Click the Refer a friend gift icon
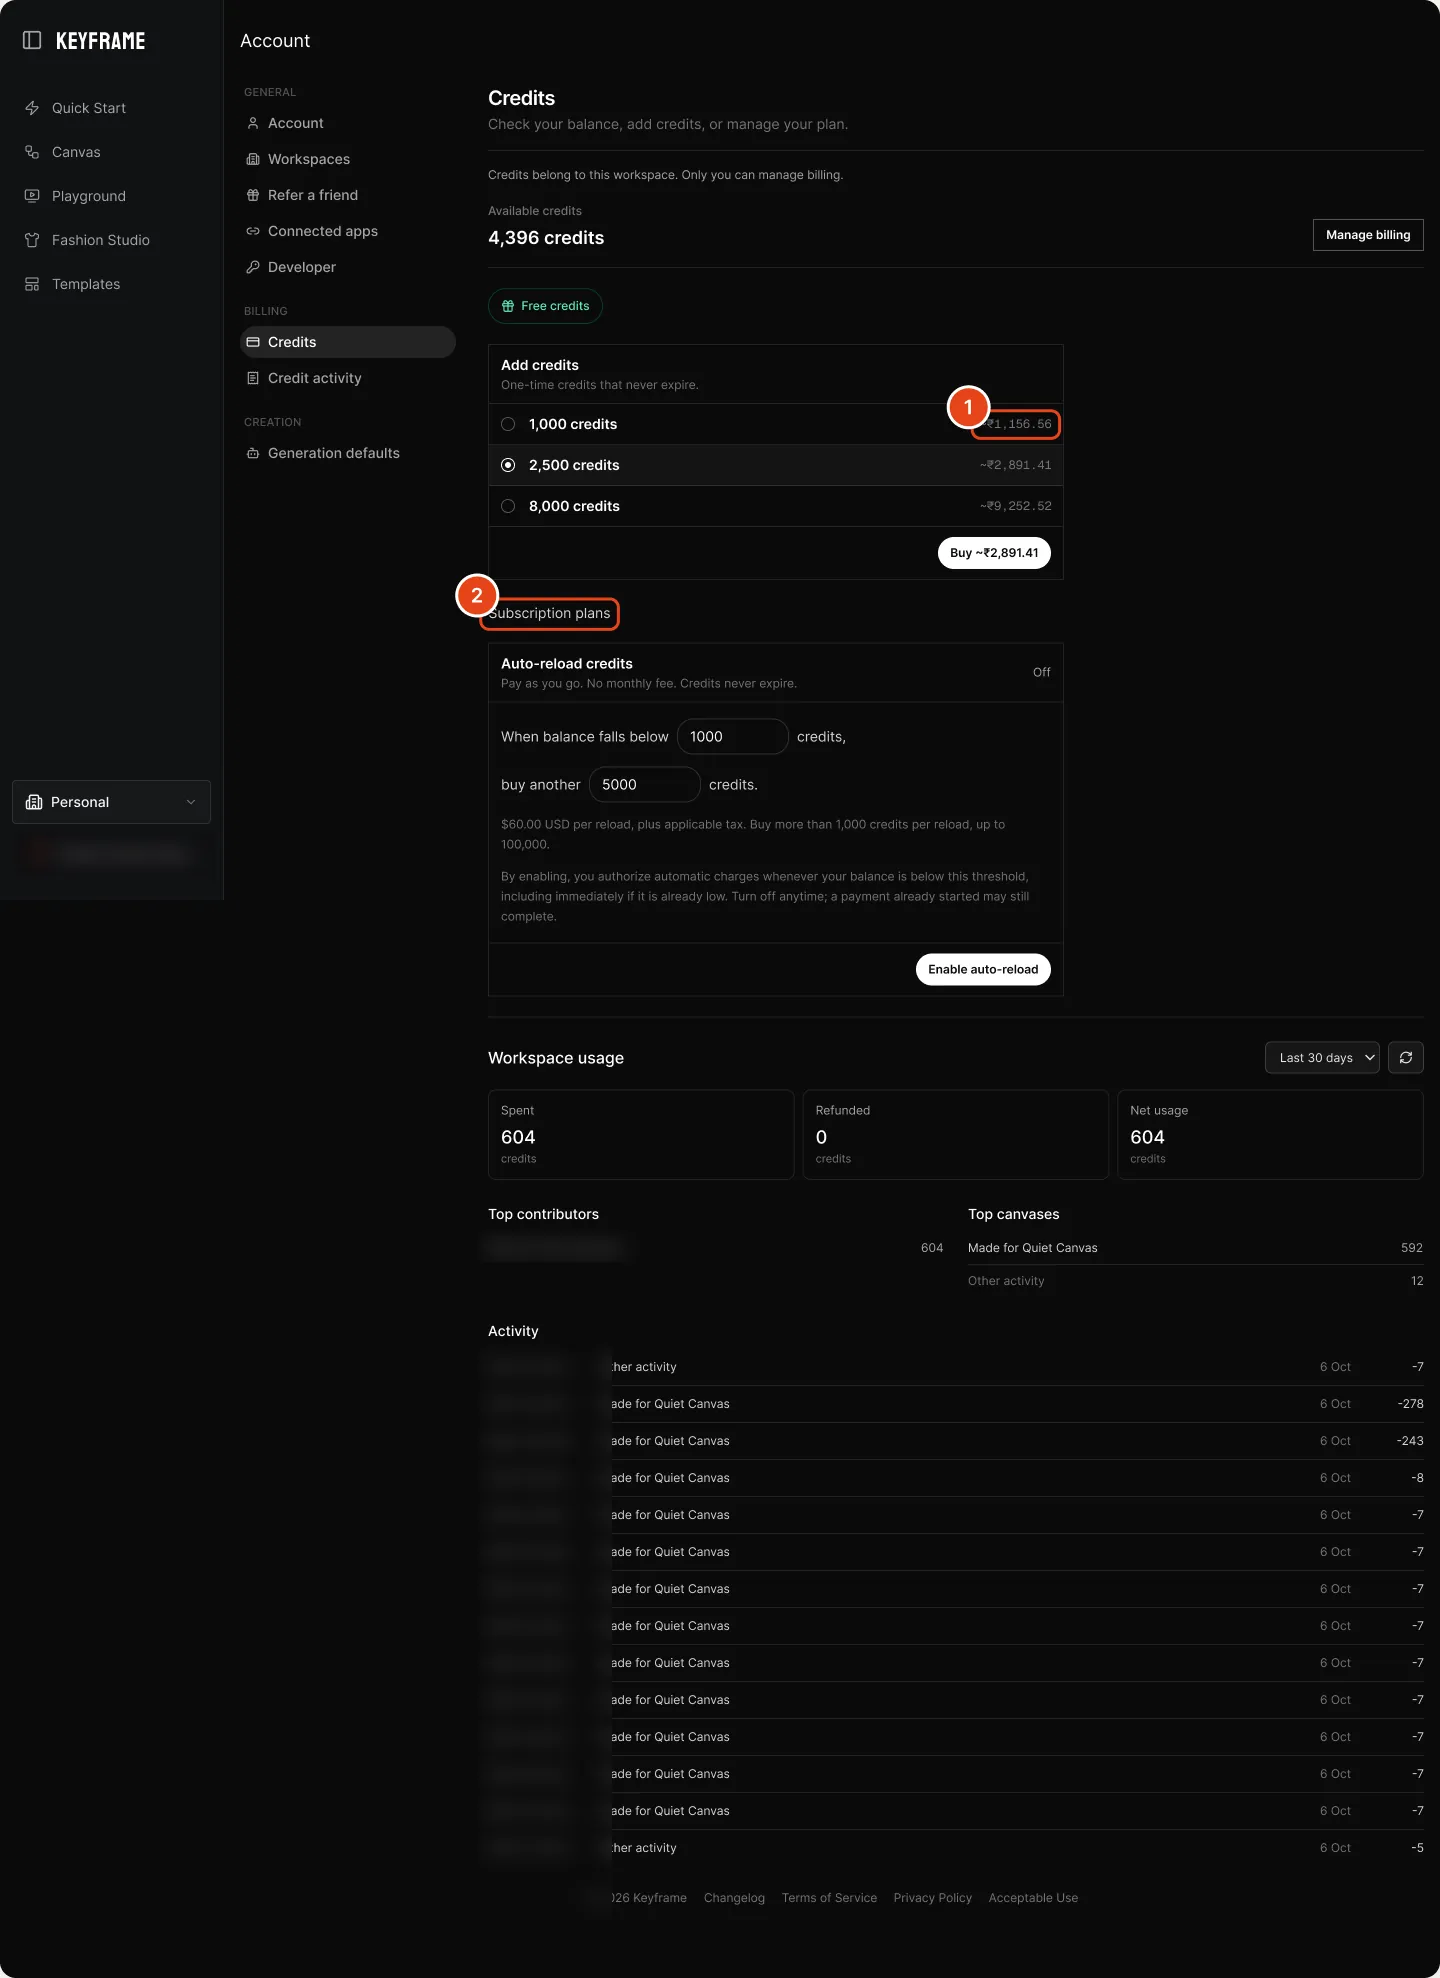The height and width of the screenshot is (1978, 1440). click(253, 195)
